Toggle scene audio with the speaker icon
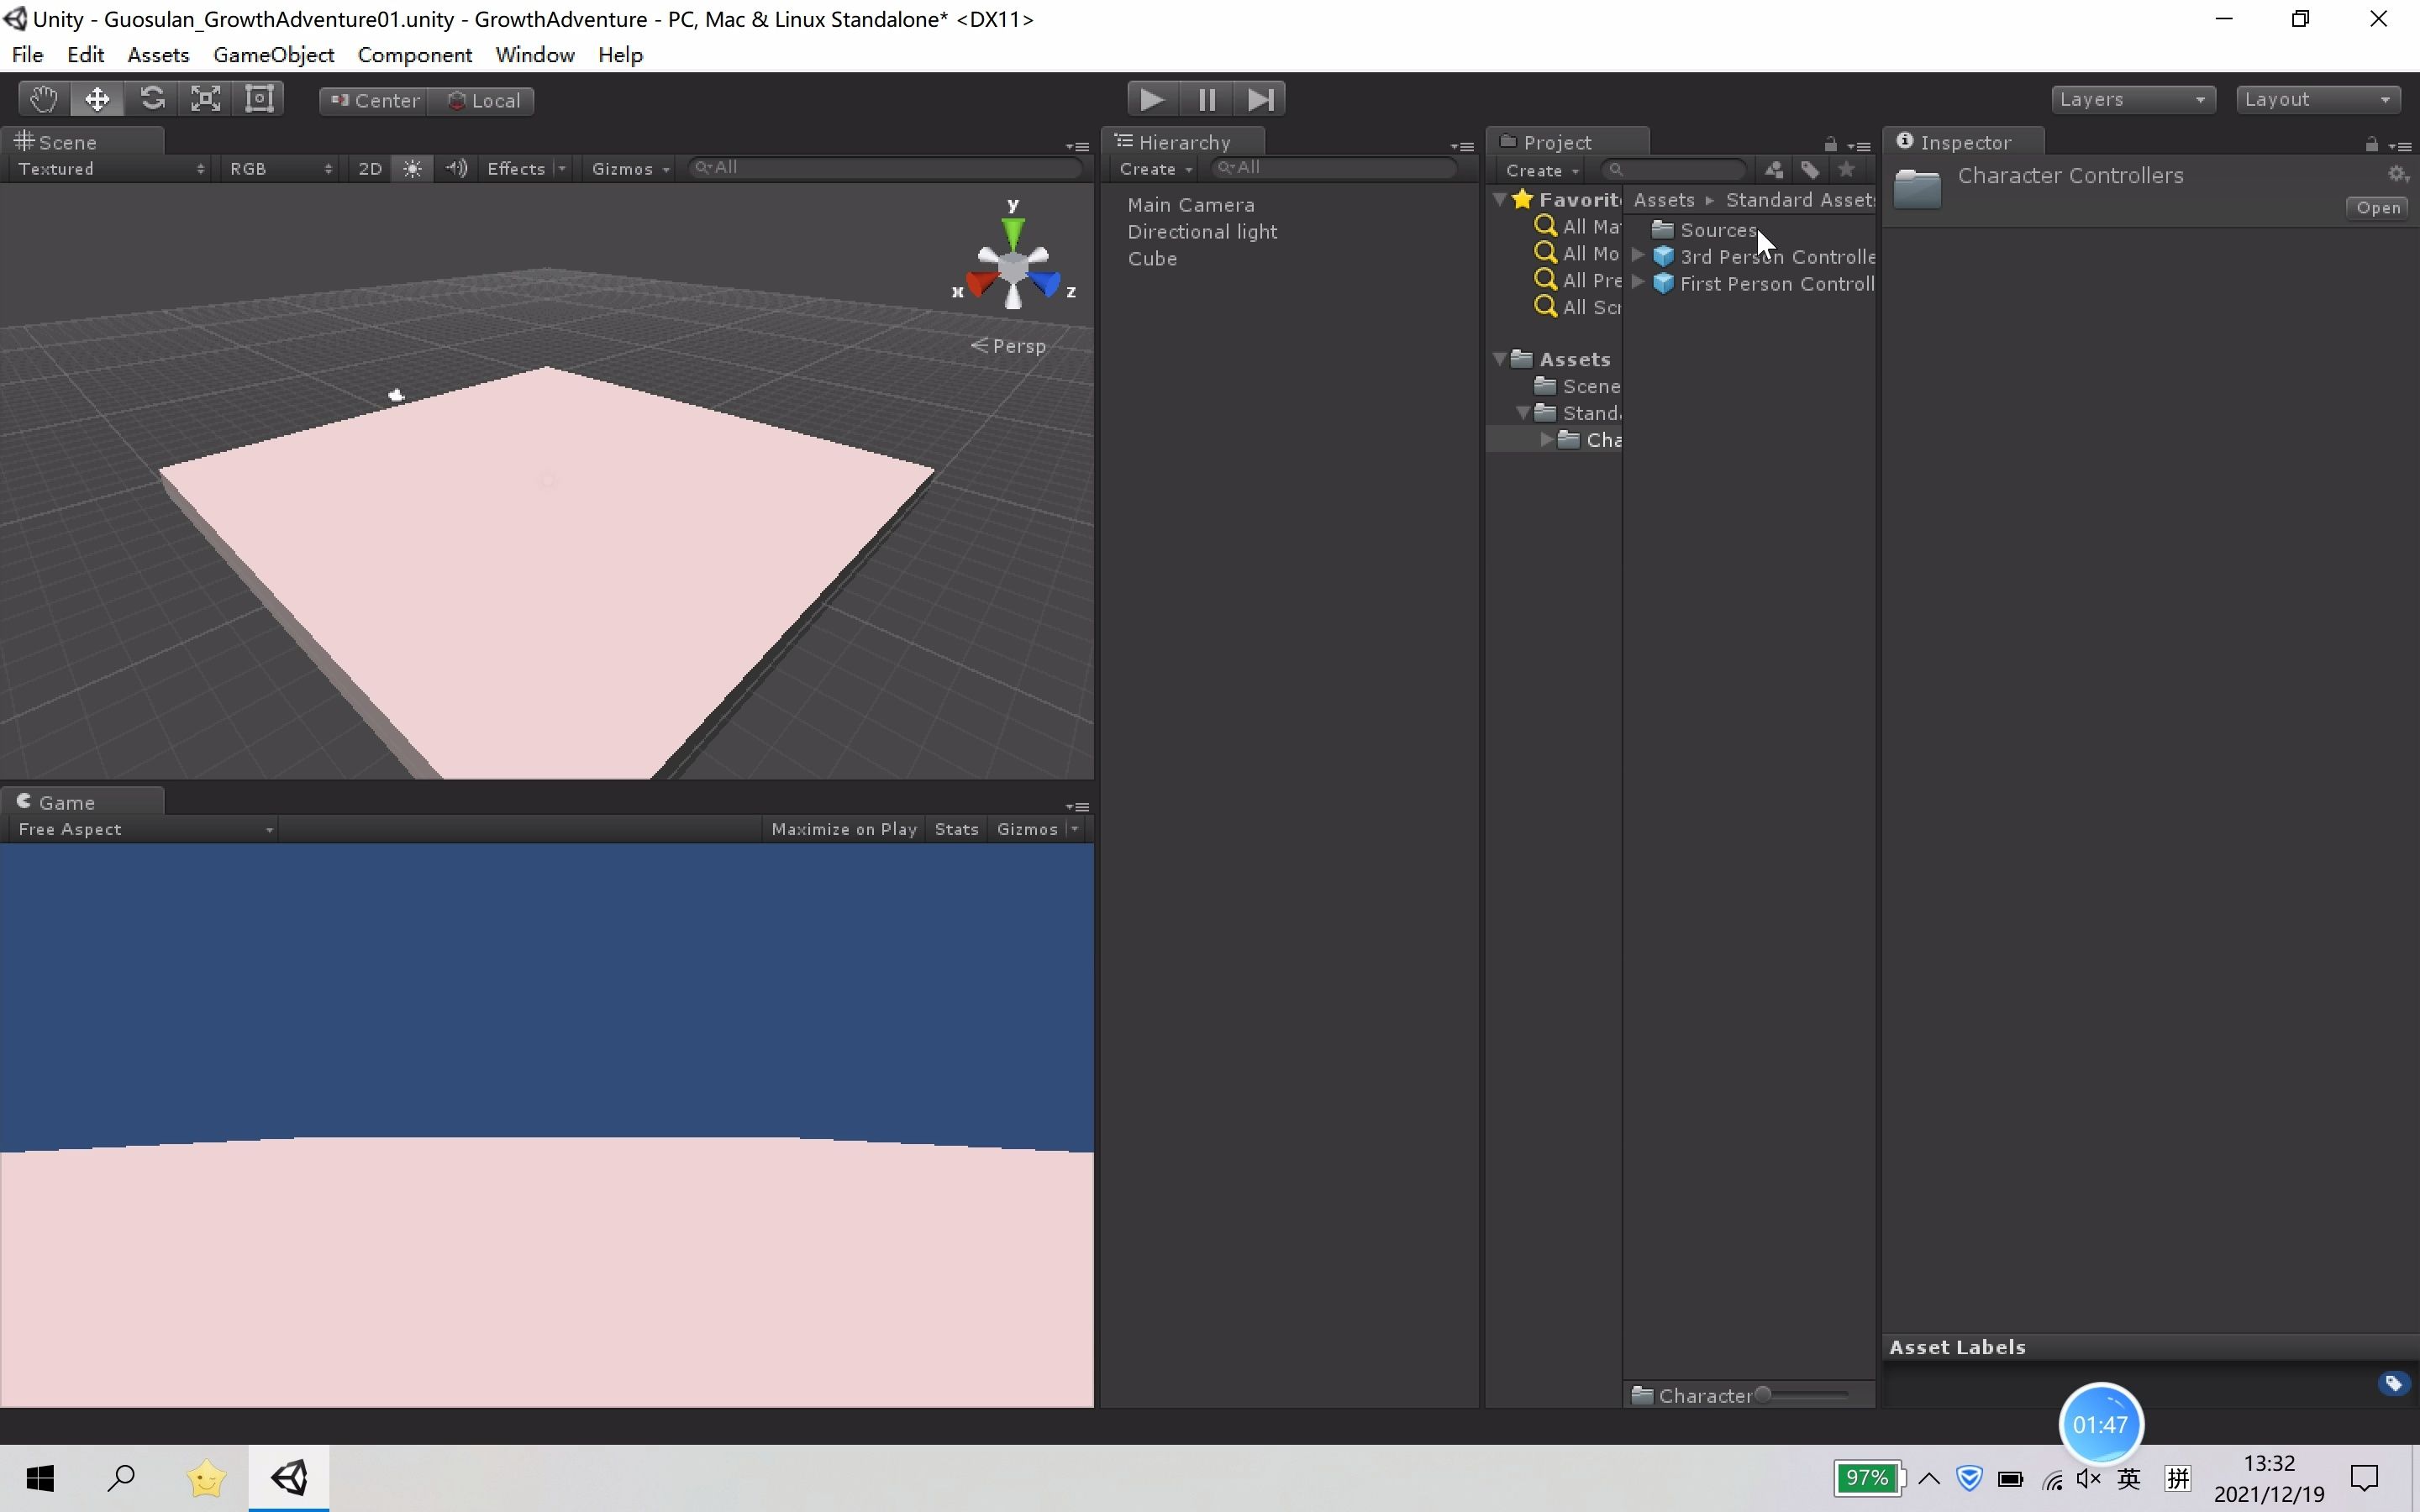 [456, 168]
